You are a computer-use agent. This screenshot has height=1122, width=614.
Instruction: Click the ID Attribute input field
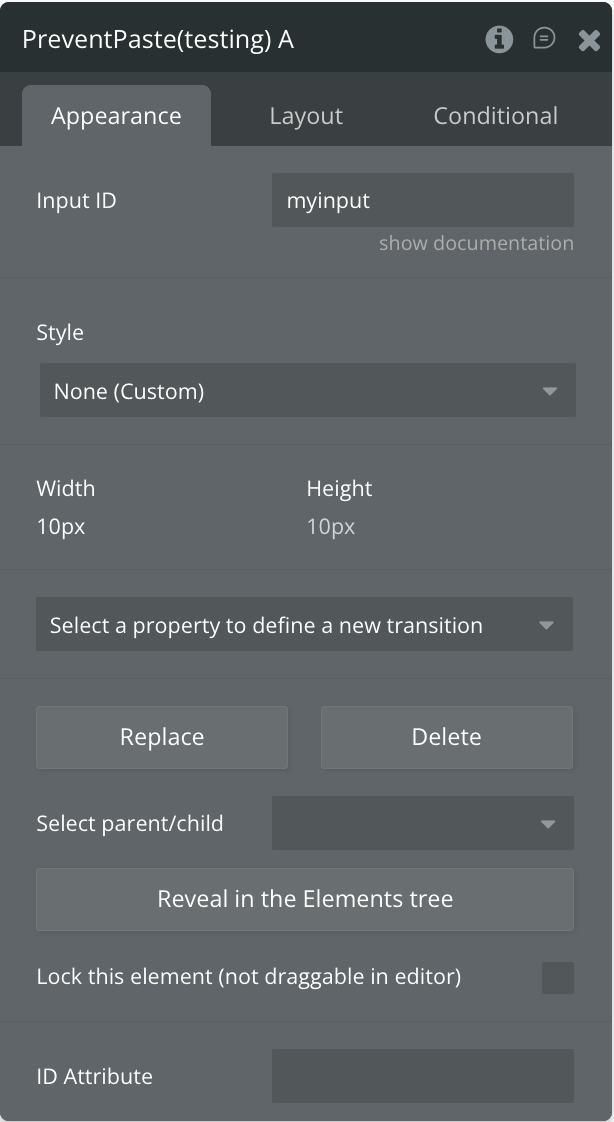(422, 1076)
